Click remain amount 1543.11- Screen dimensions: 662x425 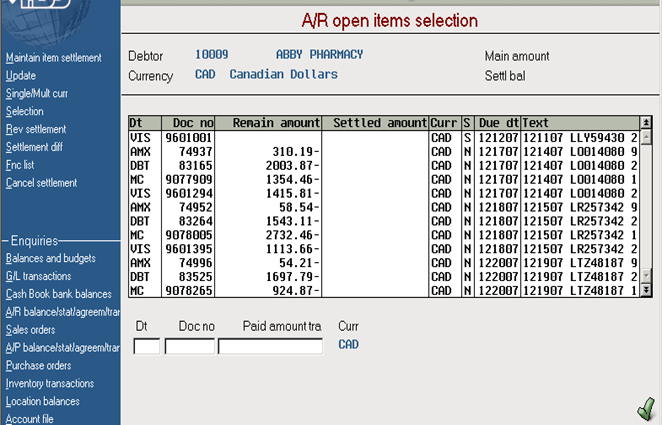[x=292, y=221]
